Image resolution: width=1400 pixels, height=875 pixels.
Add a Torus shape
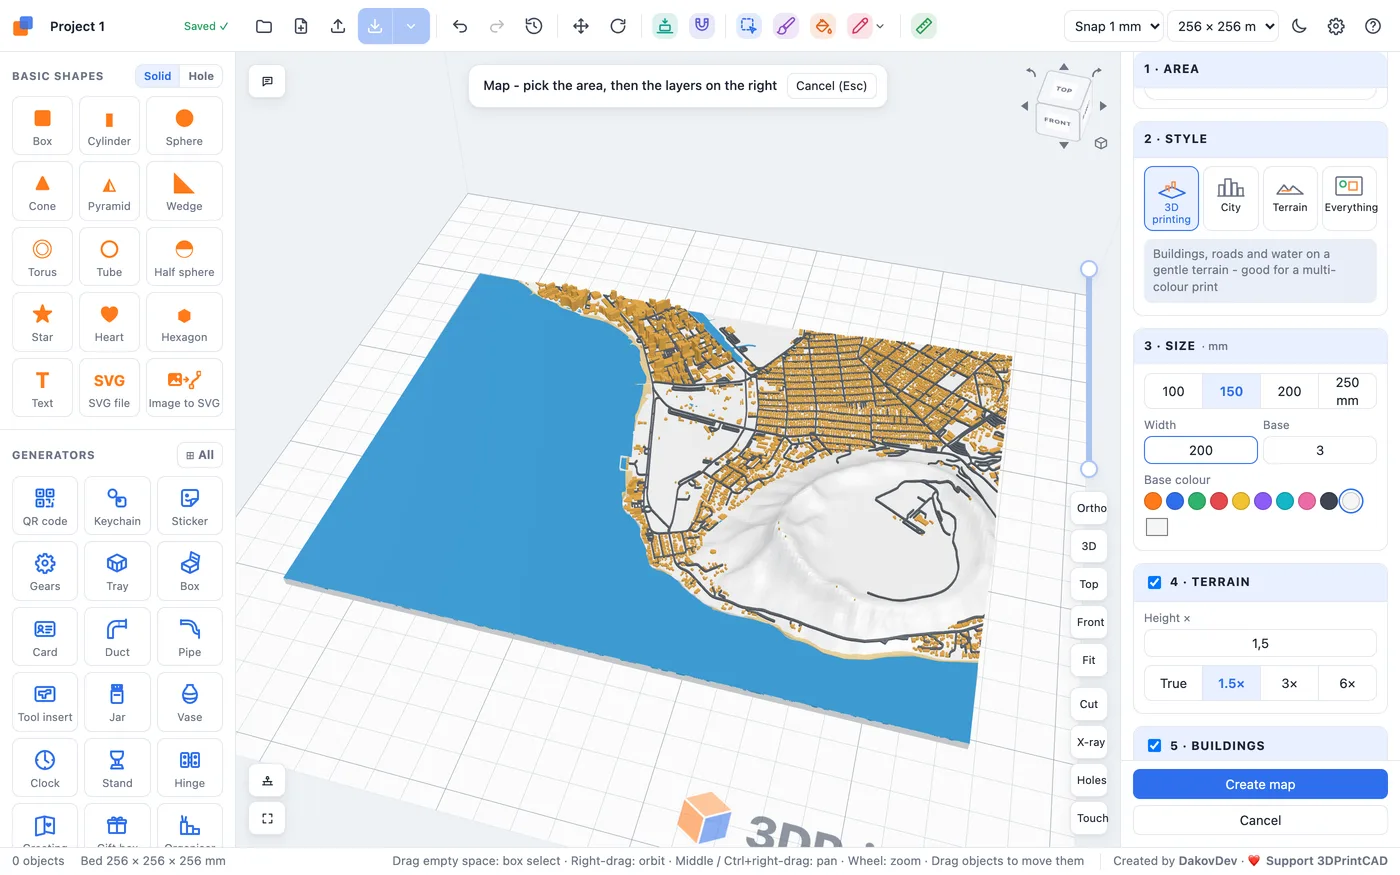pos(42,258)
